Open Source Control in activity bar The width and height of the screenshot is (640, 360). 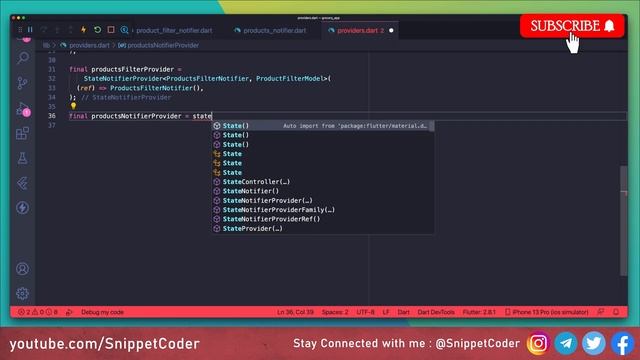click(x=23, y=83)
